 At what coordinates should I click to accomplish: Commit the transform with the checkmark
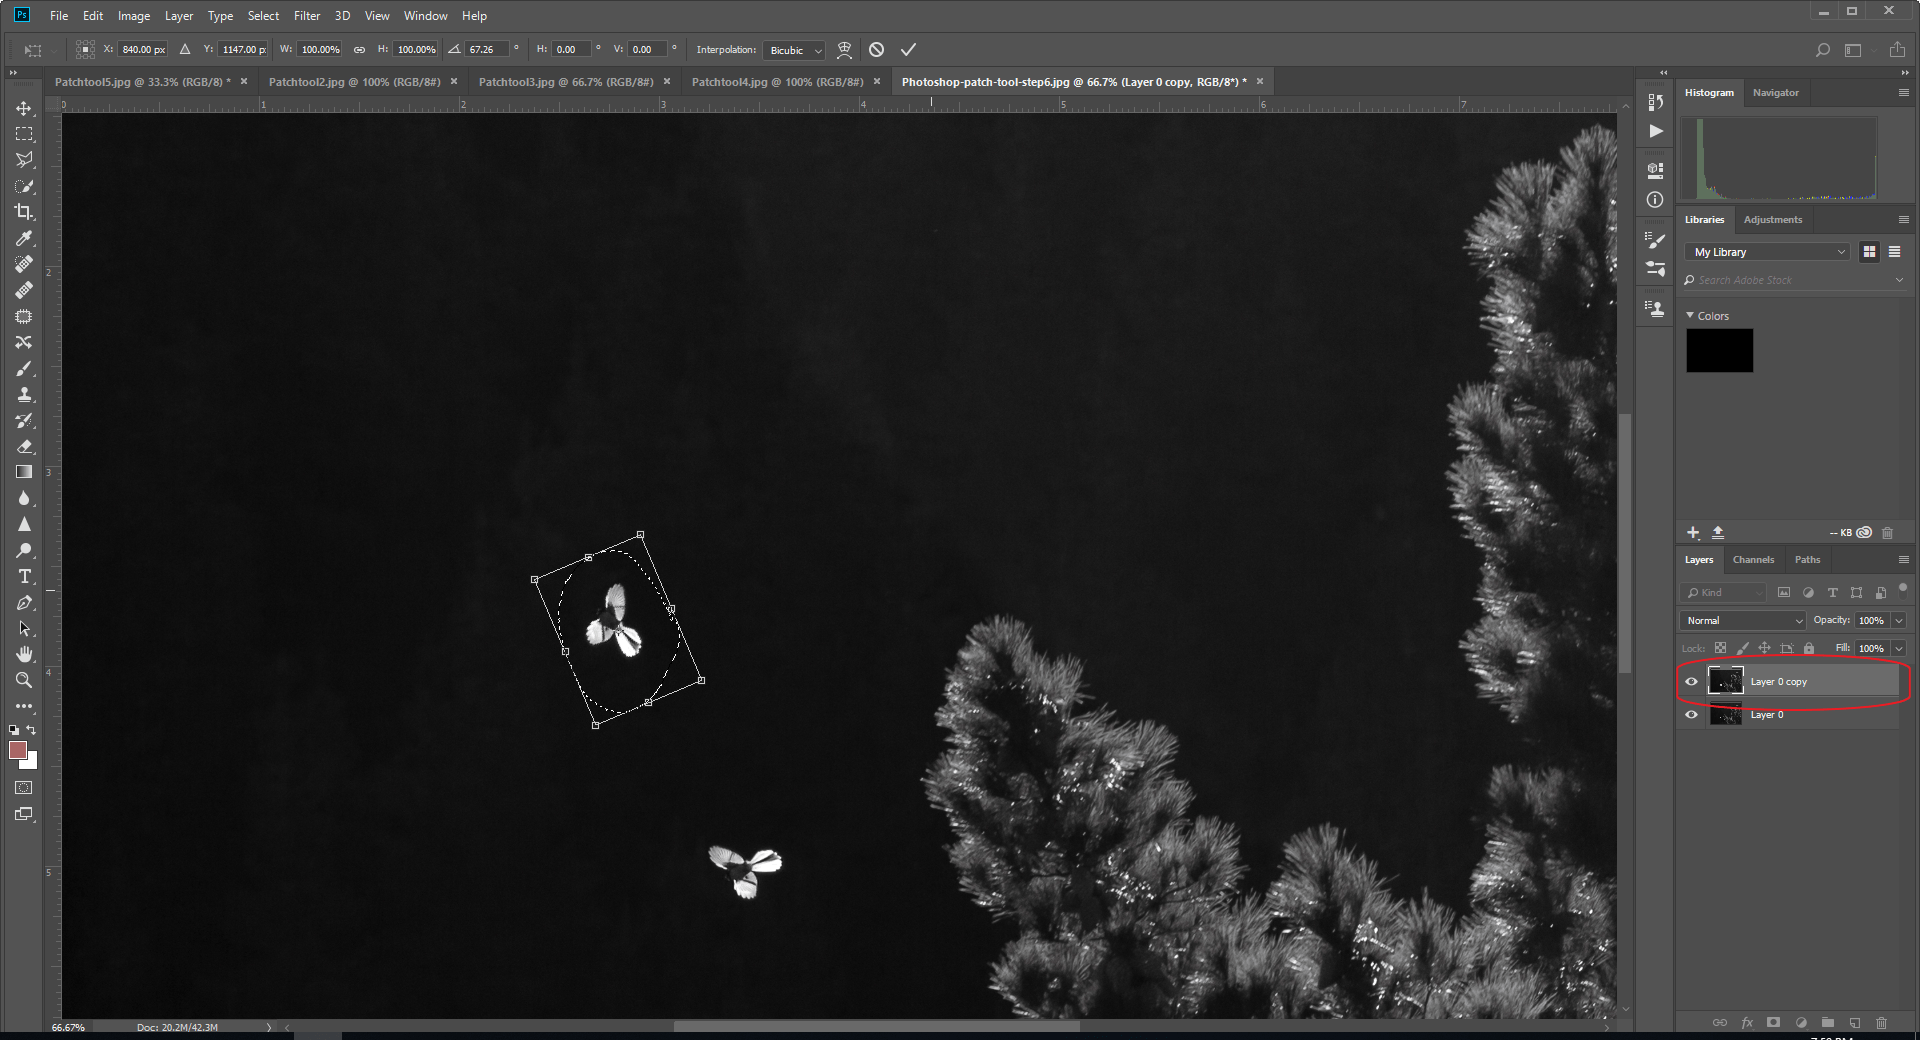(908, 50)
